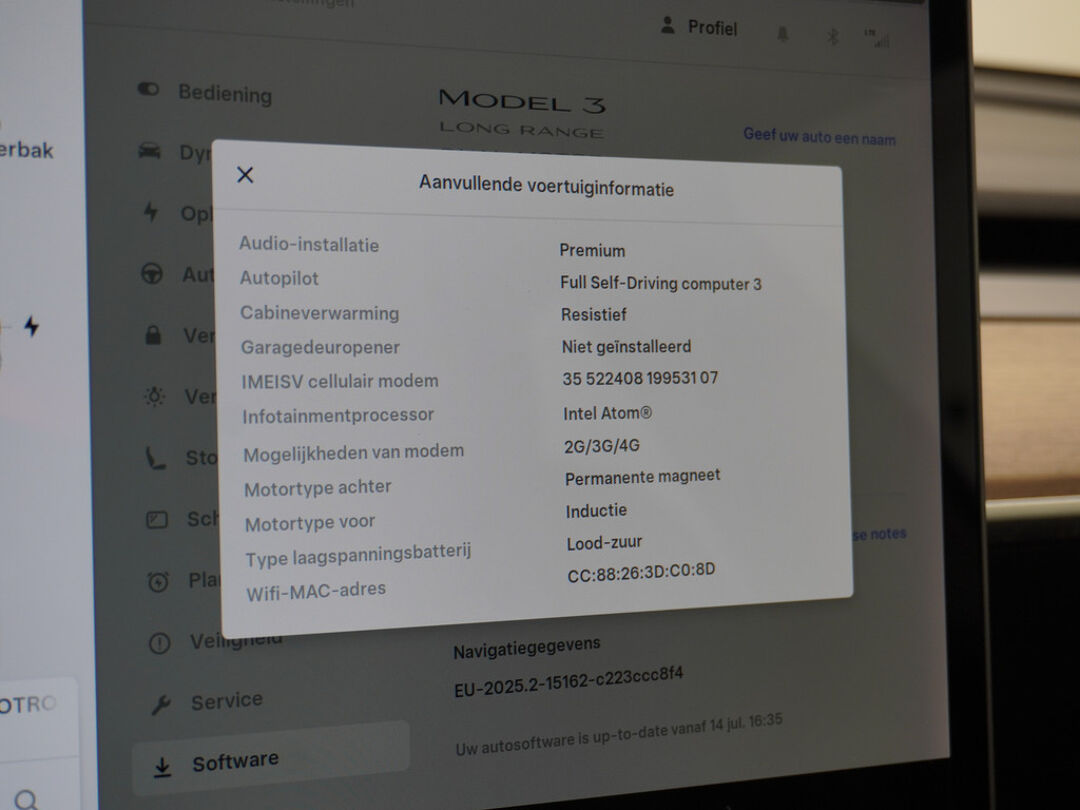Viewport: 1080px width, 810px height.
Task: Select the 'Resistief' value
Action: (594, 315)
